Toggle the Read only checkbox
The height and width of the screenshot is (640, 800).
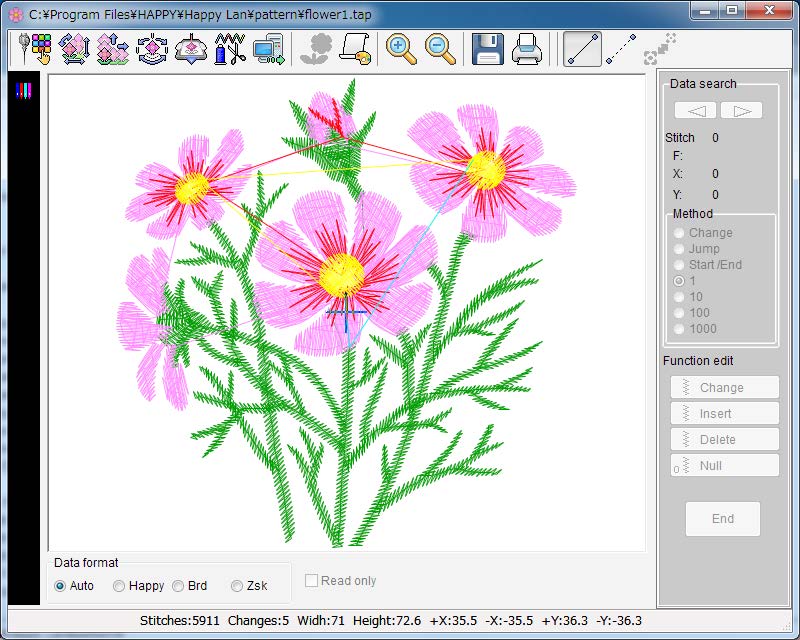pos(311,581)
